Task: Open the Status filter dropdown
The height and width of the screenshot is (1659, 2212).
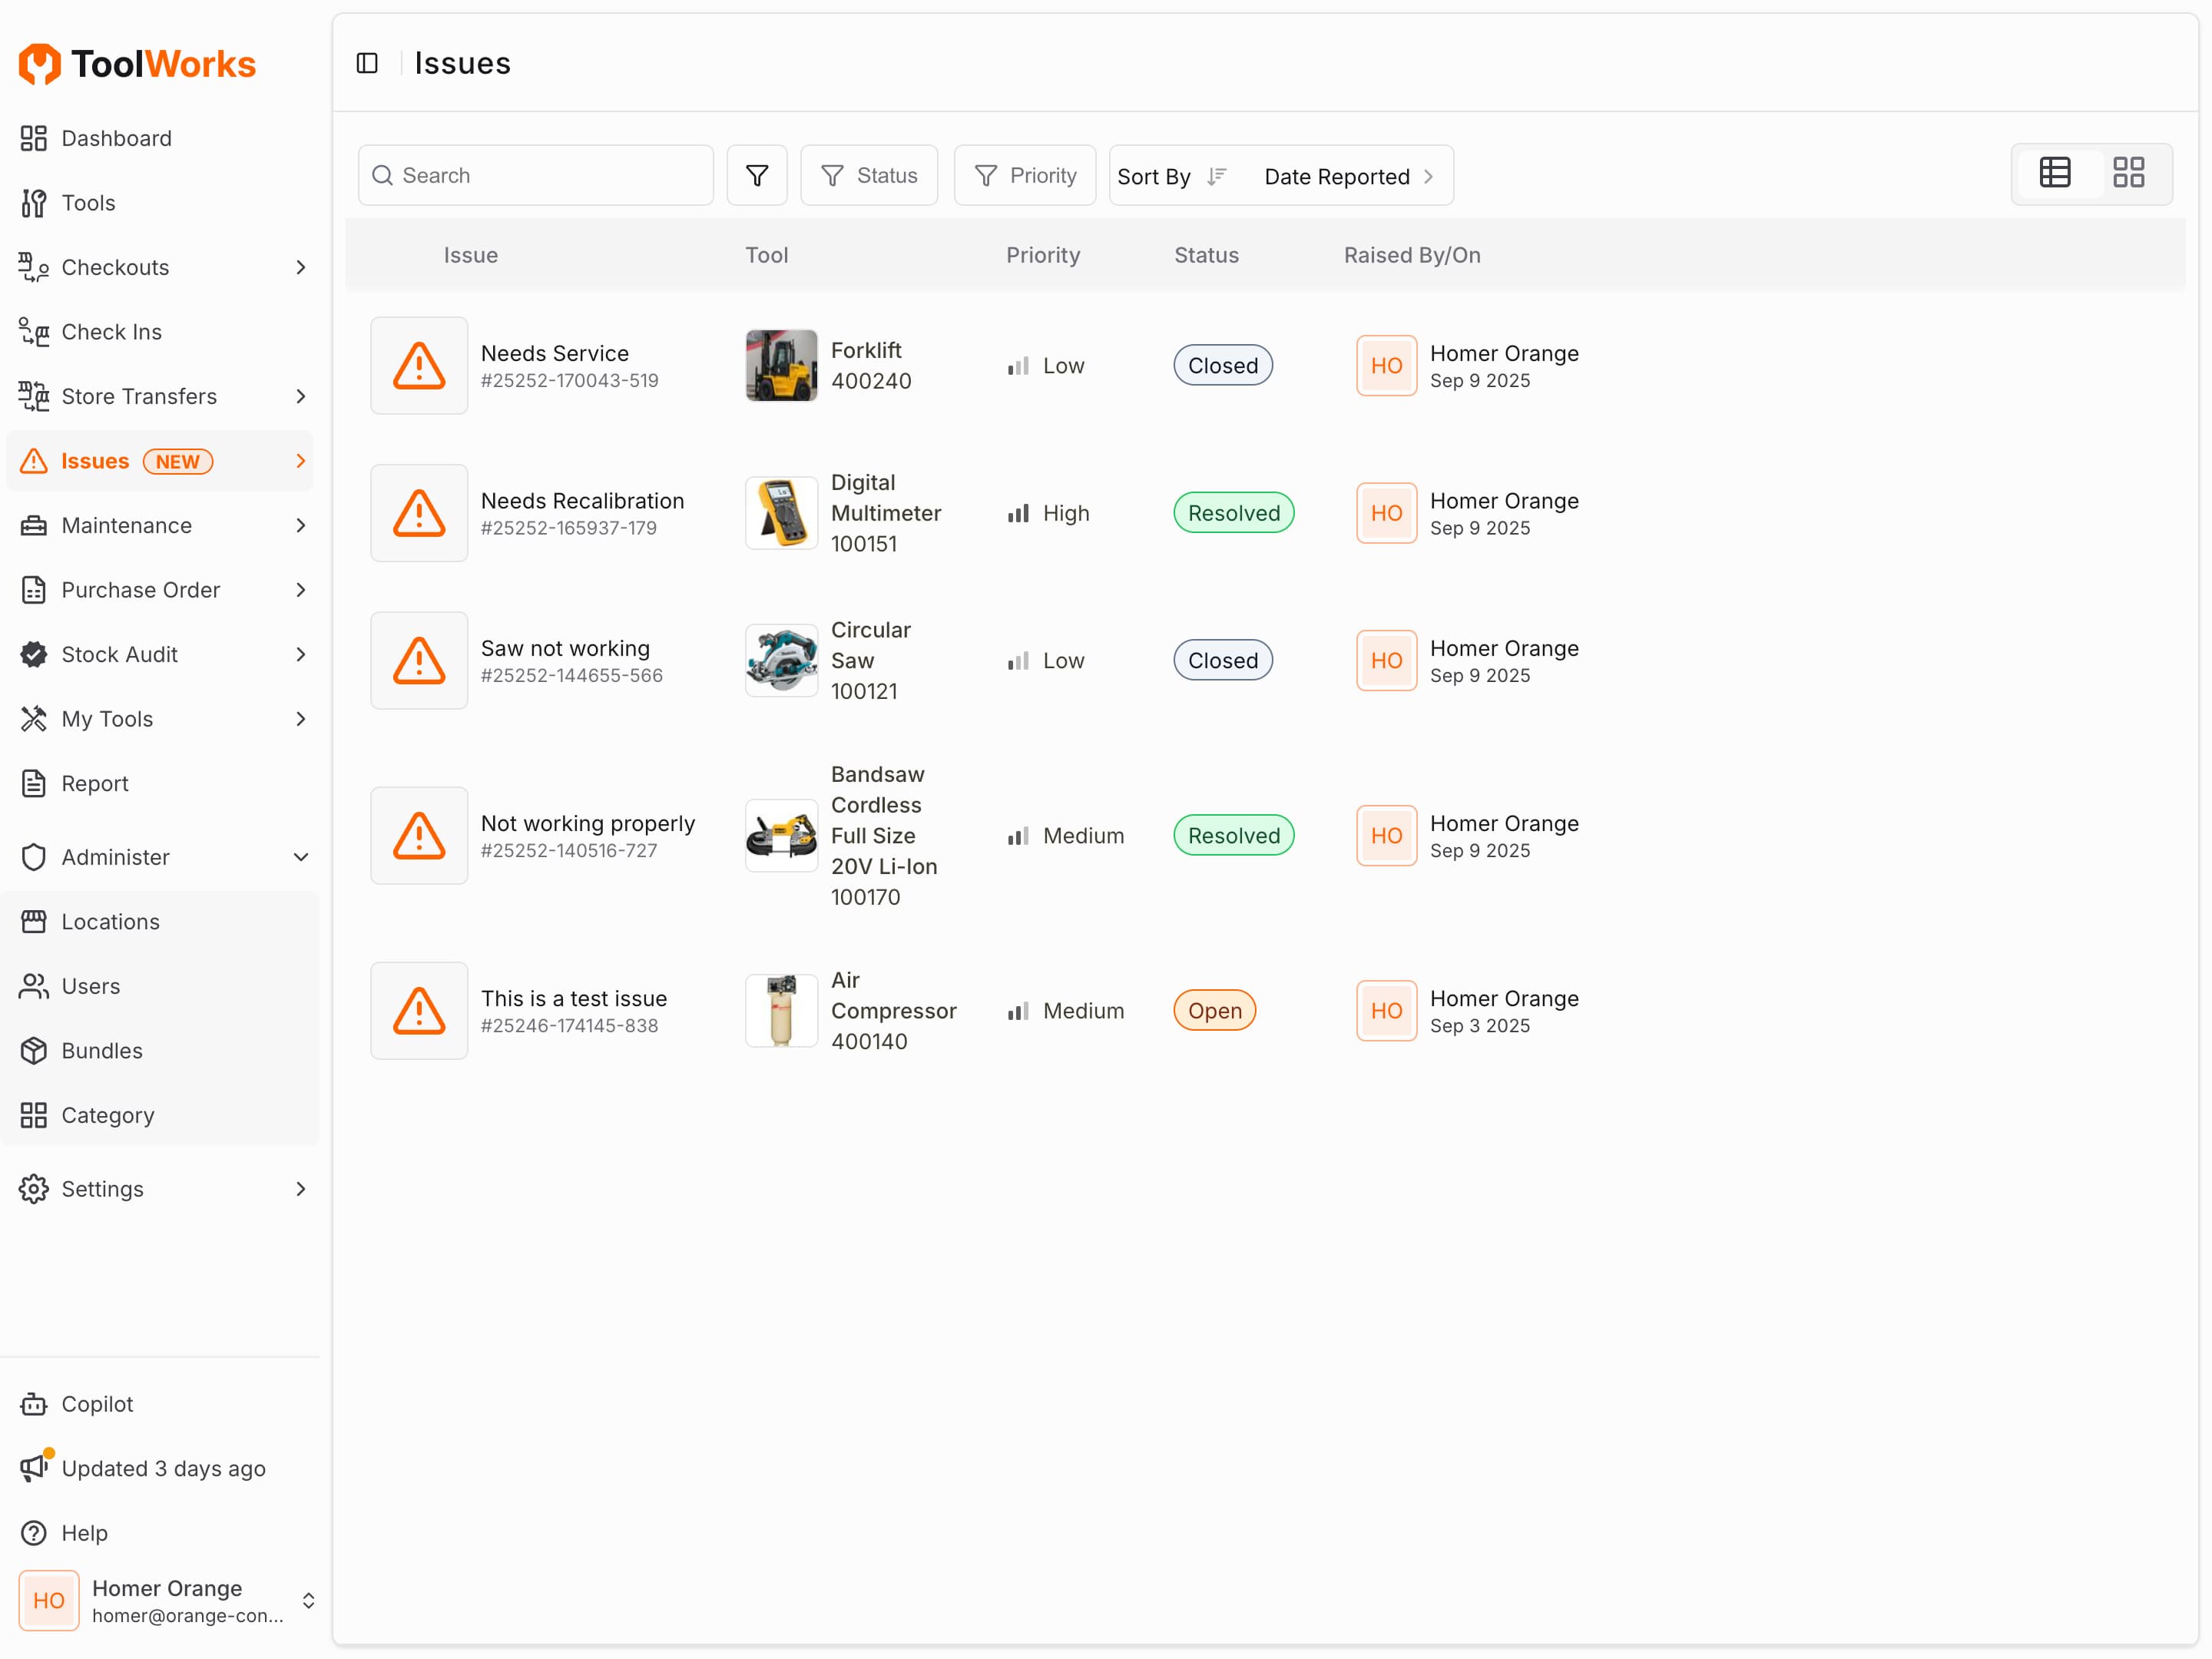Action: tap(869, 176)
